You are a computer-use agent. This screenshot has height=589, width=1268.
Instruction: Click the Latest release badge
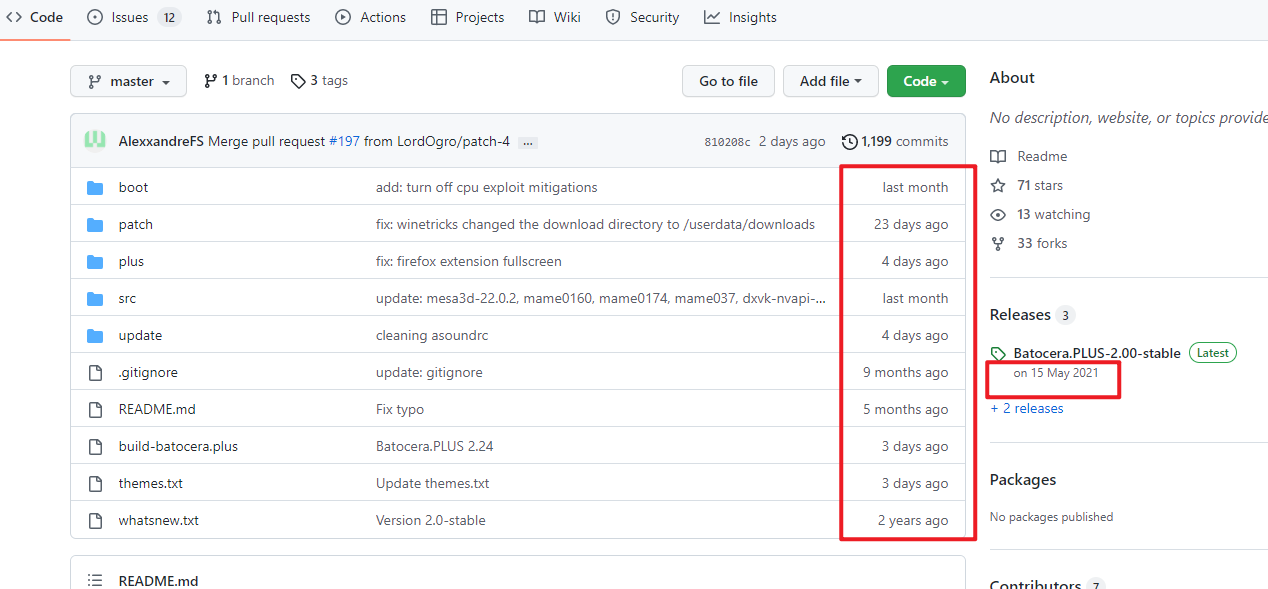pyautogui.click(x=1213, y=353)
